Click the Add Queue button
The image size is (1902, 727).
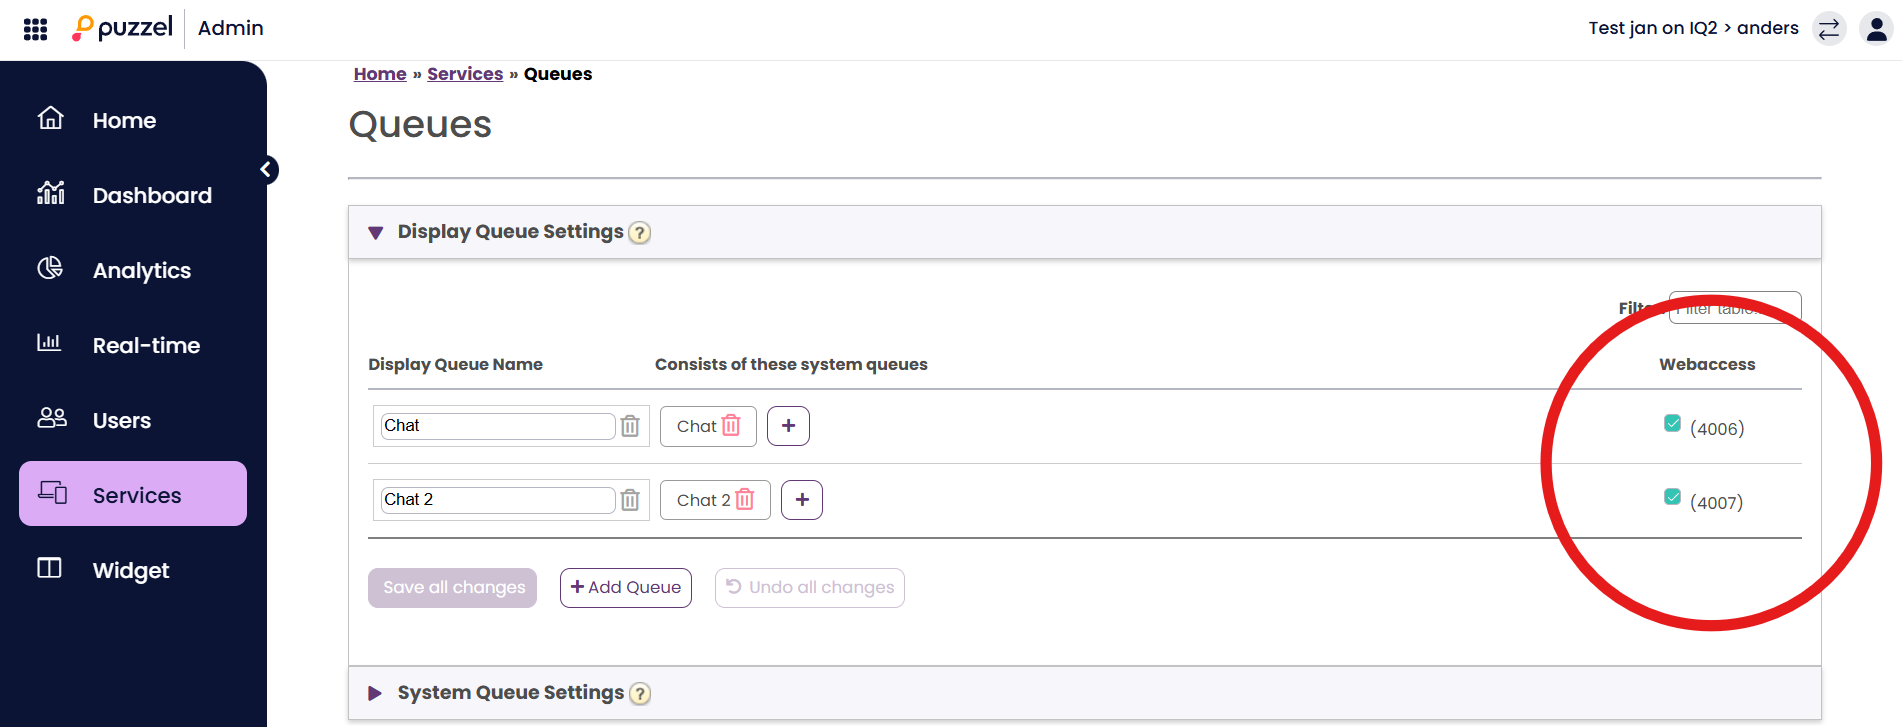tap(626, 588)
